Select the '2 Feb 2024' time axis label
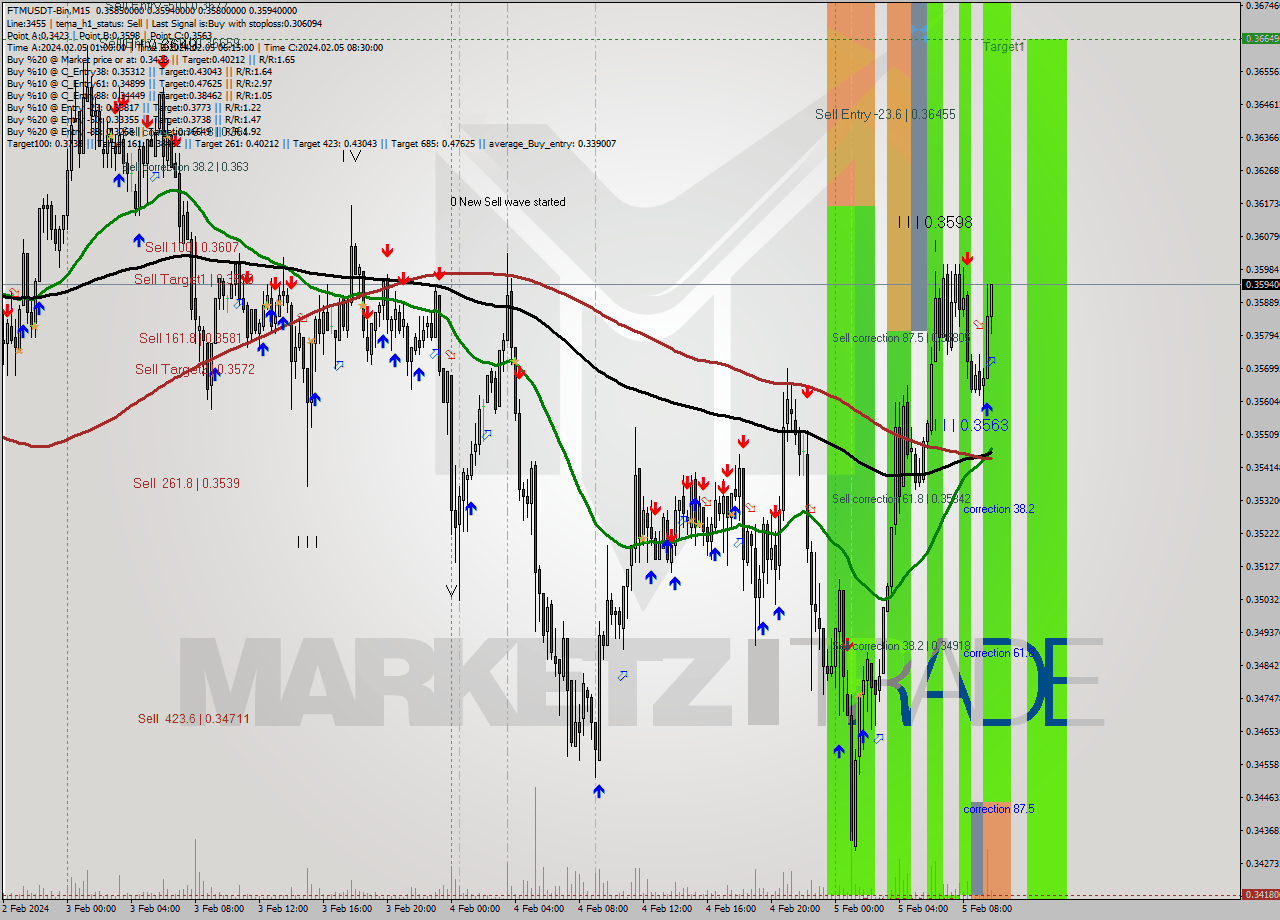Image resolution: width=1280 pixels, height=920 pixels. pyautogui.click(x=27, y=909)
